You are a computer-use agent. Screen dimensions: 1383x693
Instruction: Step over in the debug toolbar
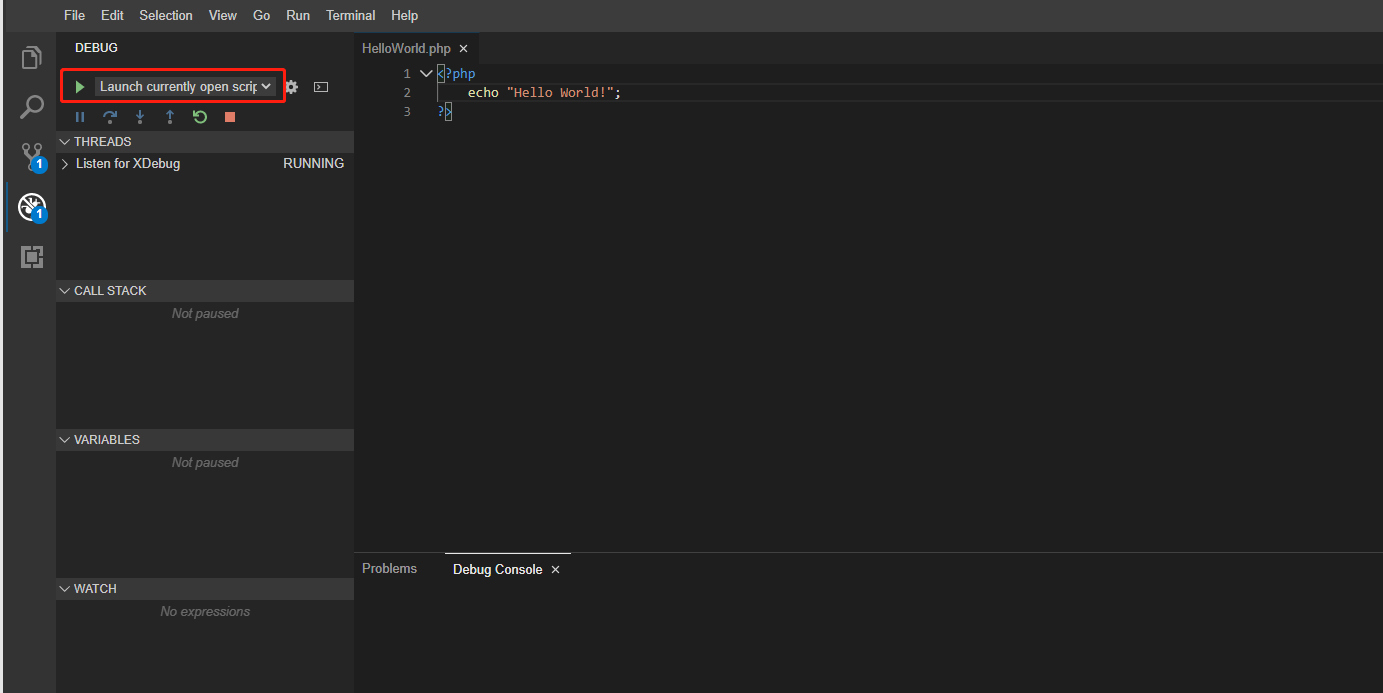[110, 117]
